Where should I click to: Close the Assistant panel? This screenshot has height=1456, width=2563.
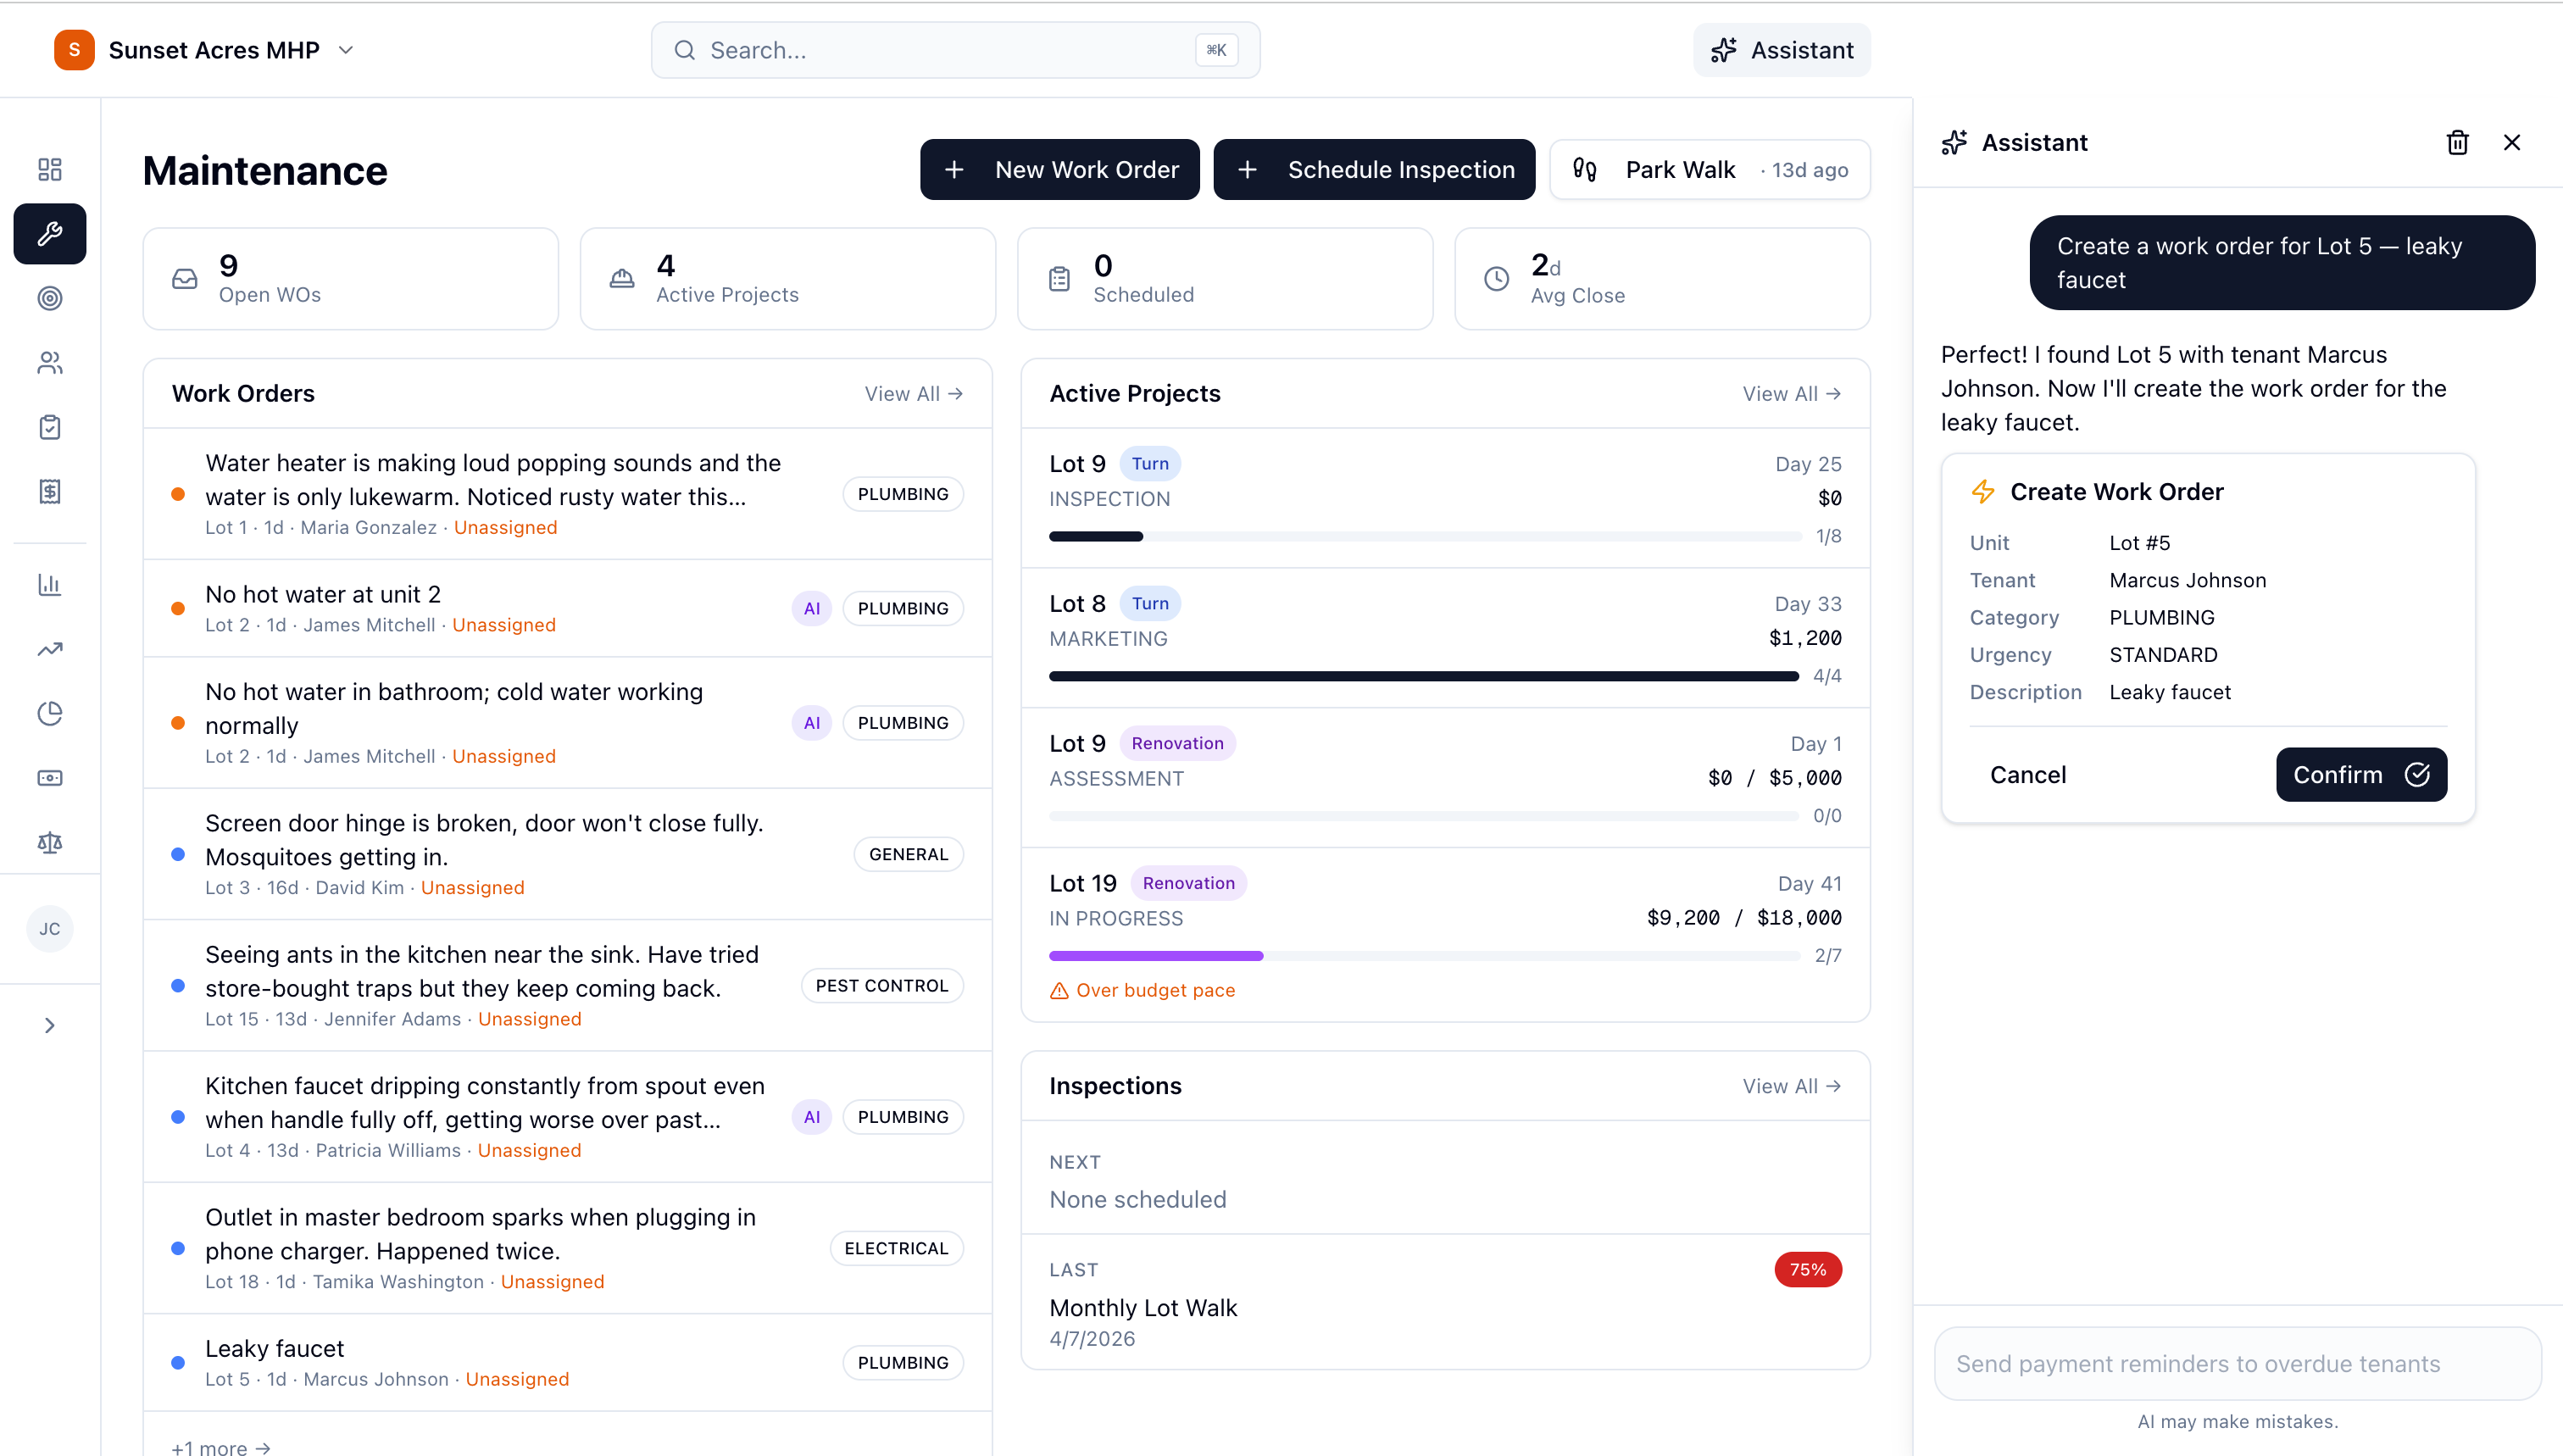coord(2512,143)
